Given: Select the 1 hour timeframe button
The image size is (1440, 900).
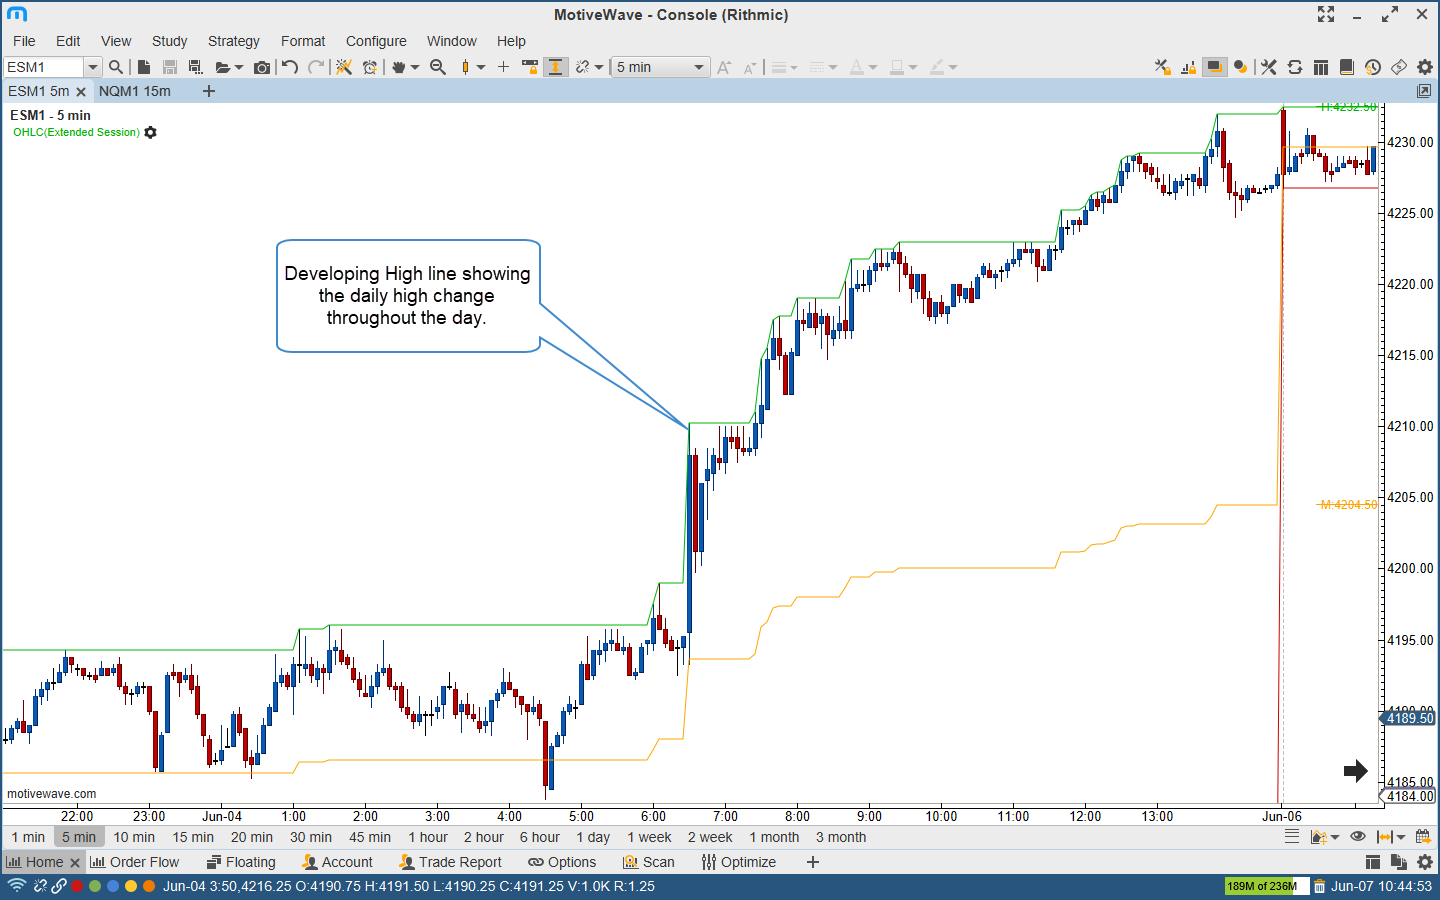Looking at the screenshot, I should coord(428,837).
